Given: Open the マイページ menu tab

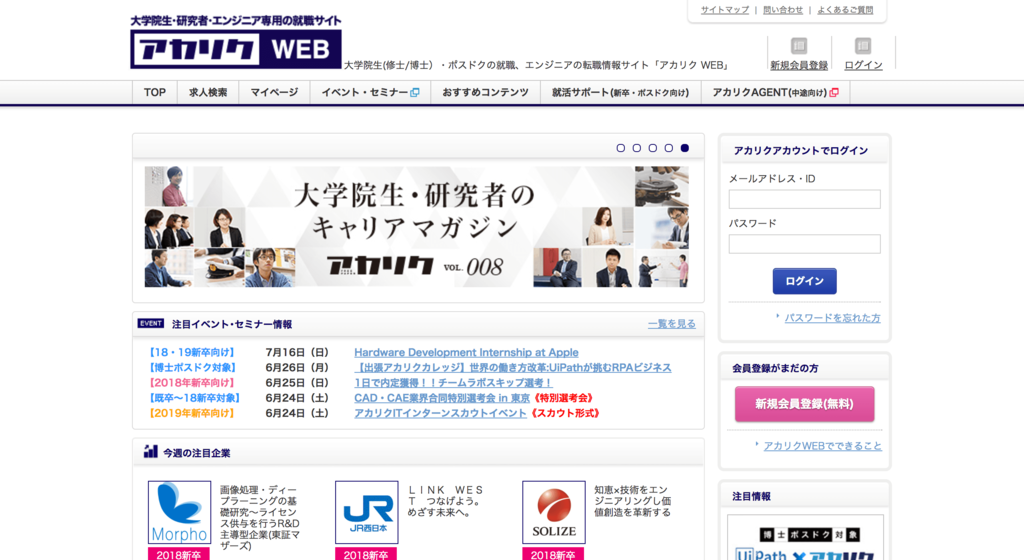Looking at the screenshot, I should 274,93.
